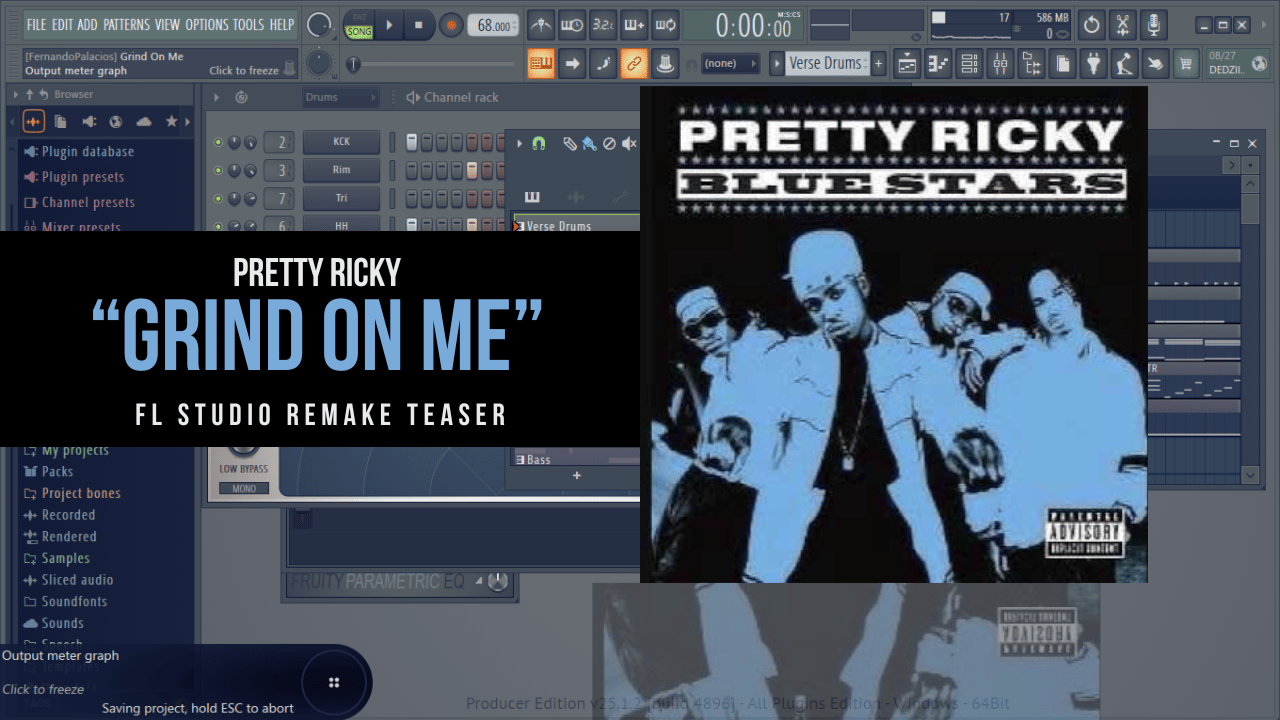Click the touch controller hand icon
This screenshot has width=1280, height=720.
tap(1156, 64)
